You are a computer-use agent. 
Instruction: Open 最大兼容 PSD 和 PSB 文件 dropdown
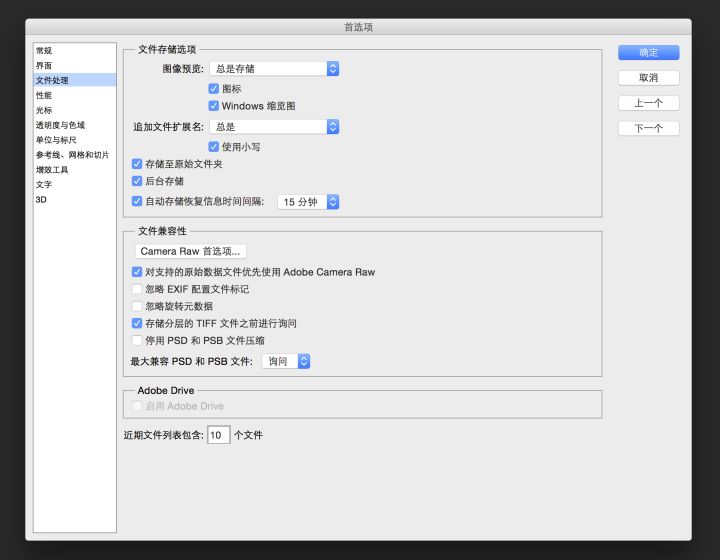point(286,361)
